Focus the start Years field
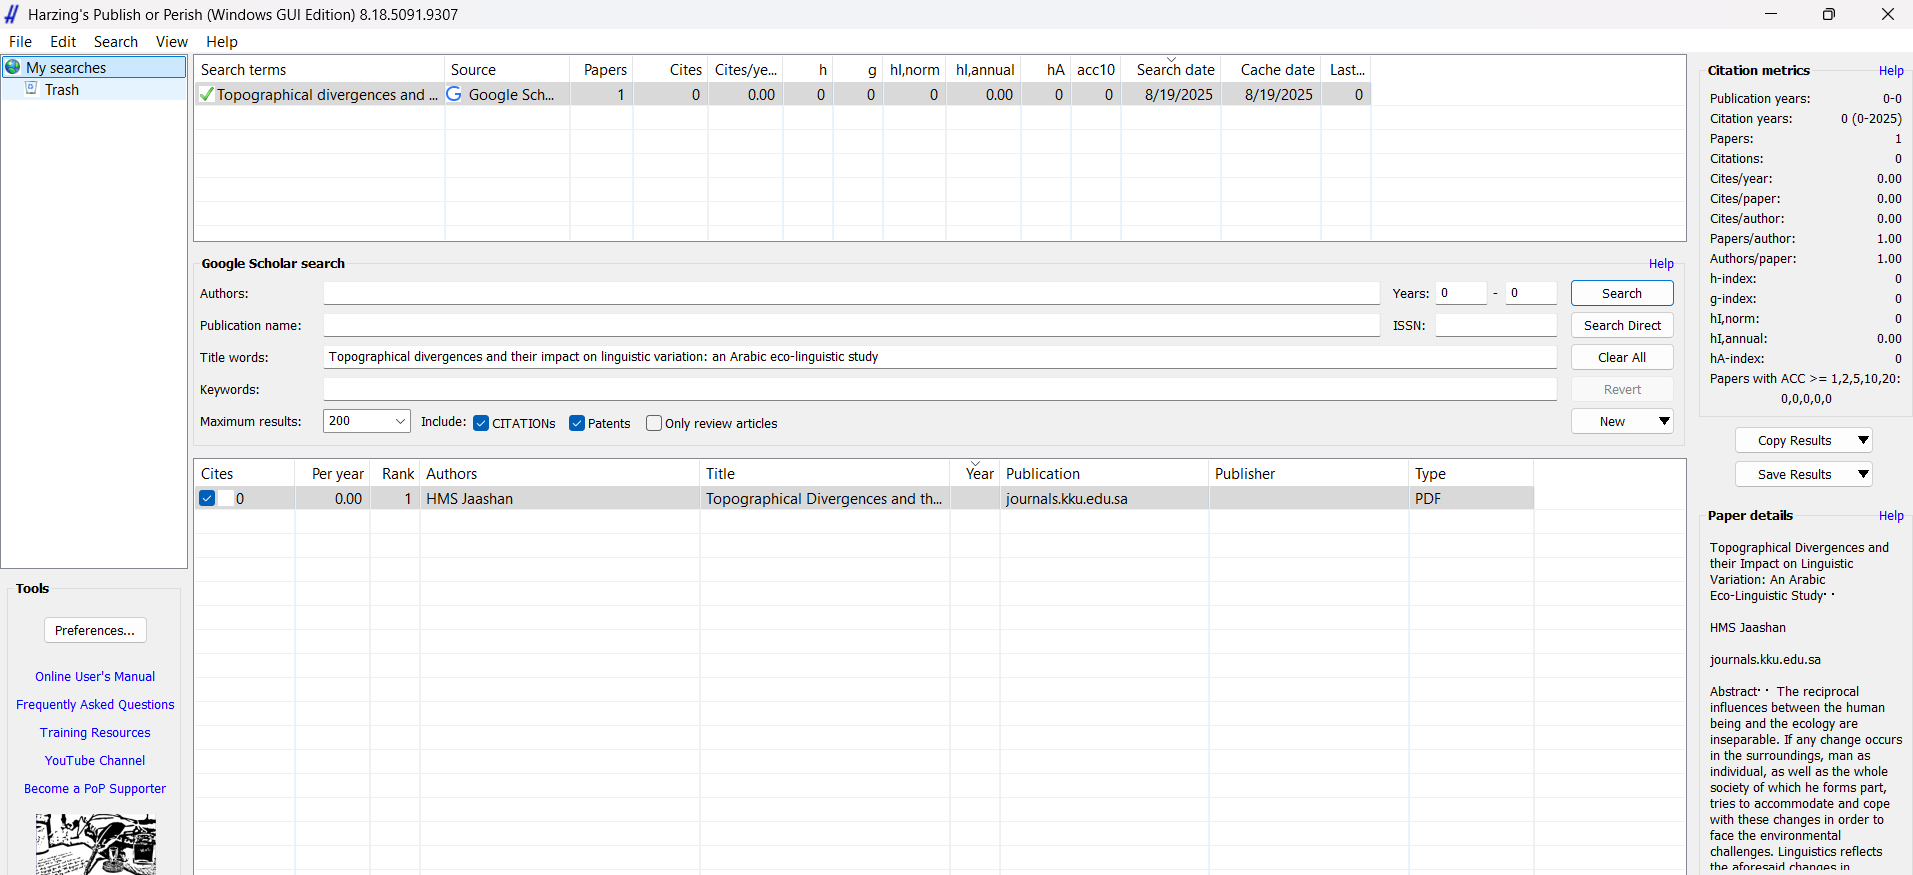 click(x=1461, y=293)
